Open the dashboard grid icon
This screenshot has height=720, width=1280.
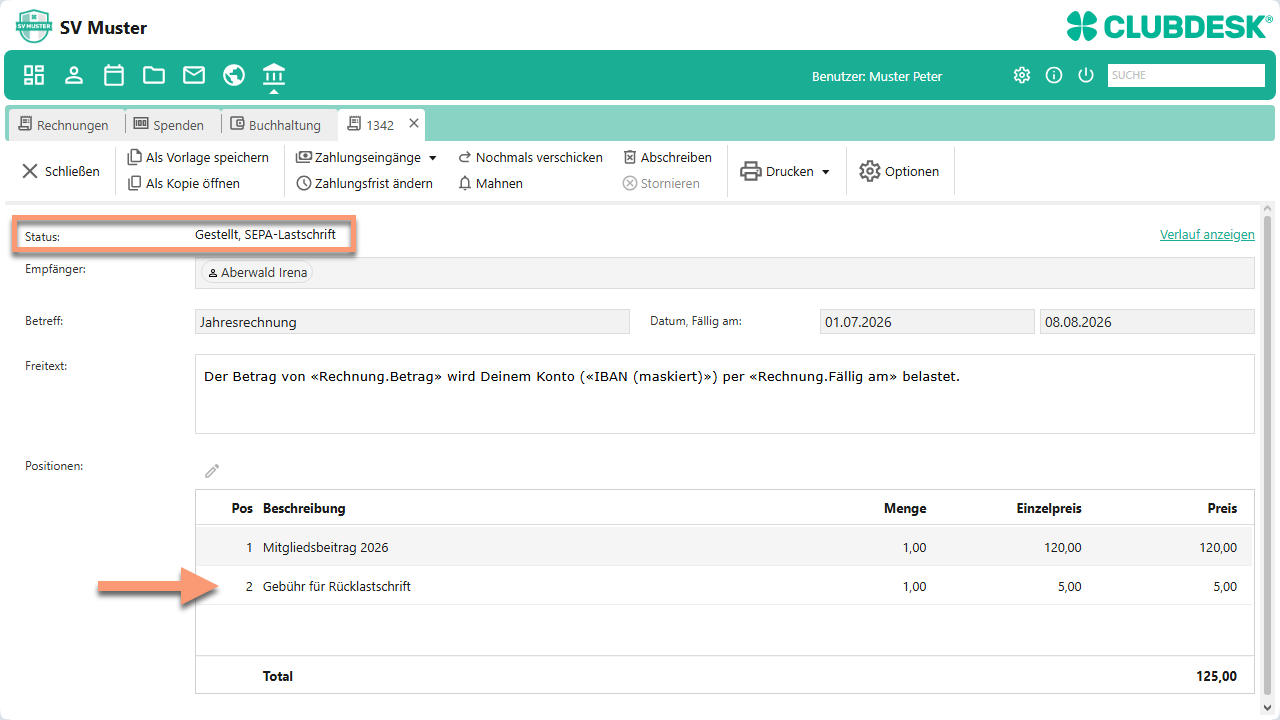tap(35, 75)
